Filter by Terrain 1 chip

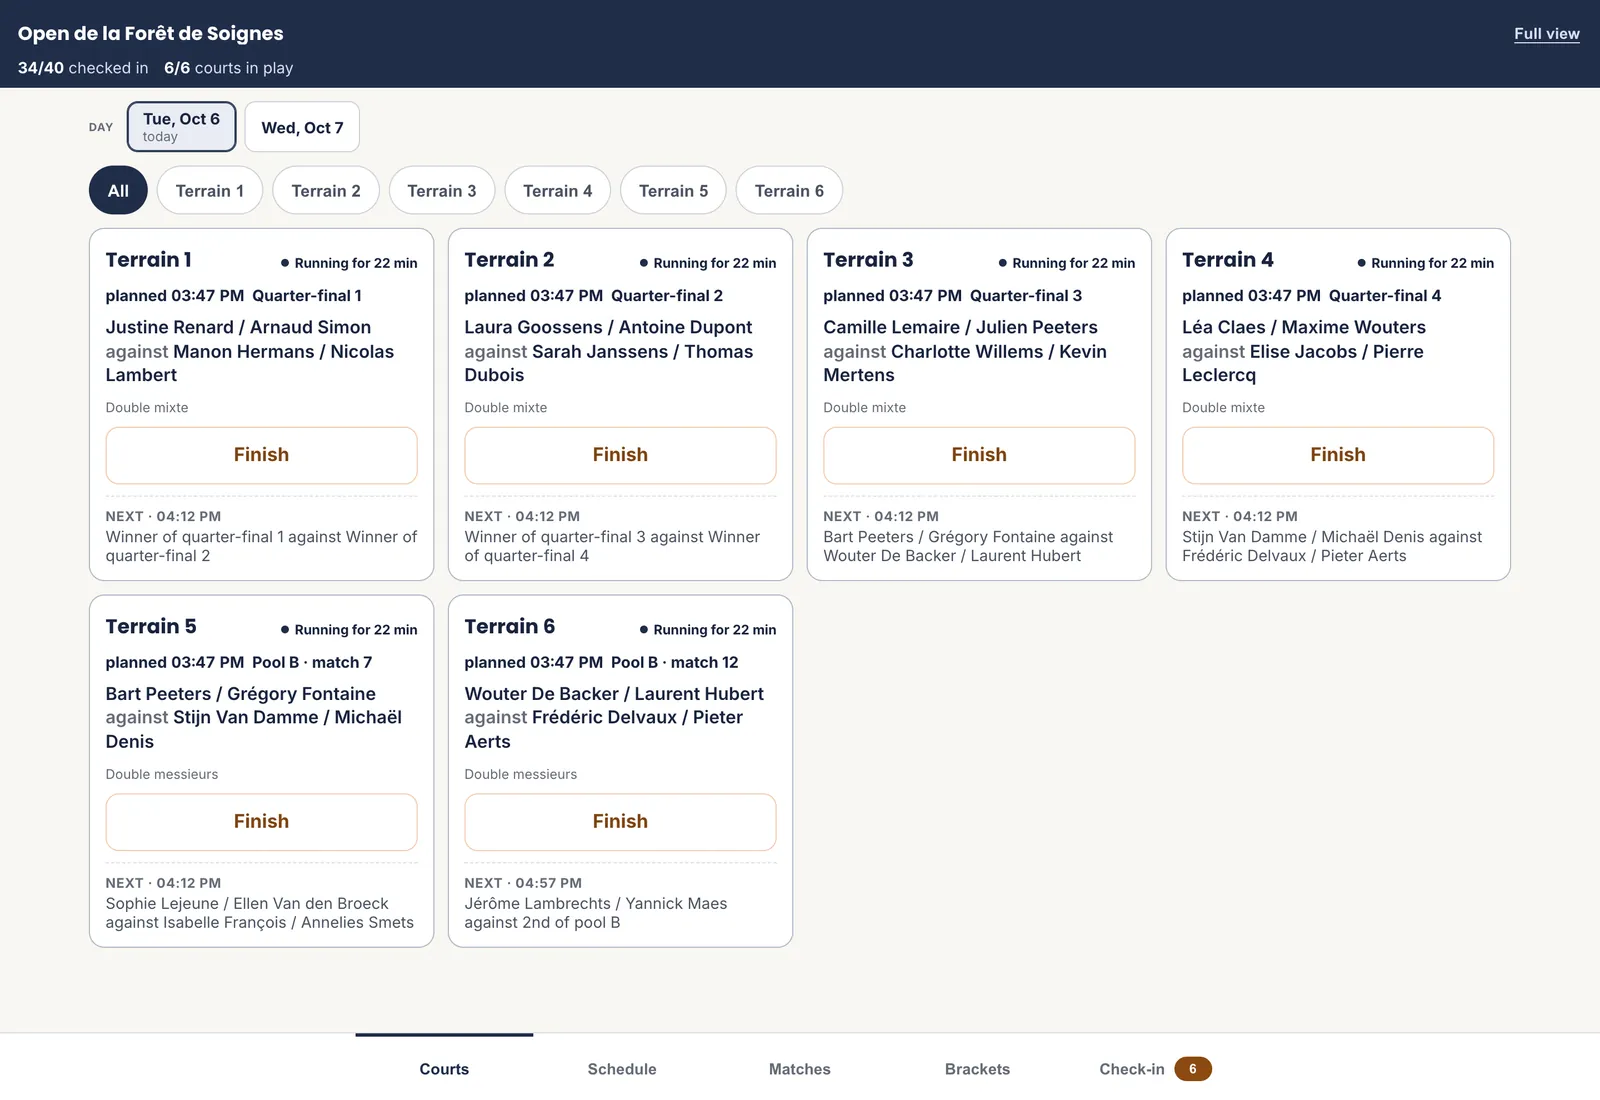pos(210,190)
